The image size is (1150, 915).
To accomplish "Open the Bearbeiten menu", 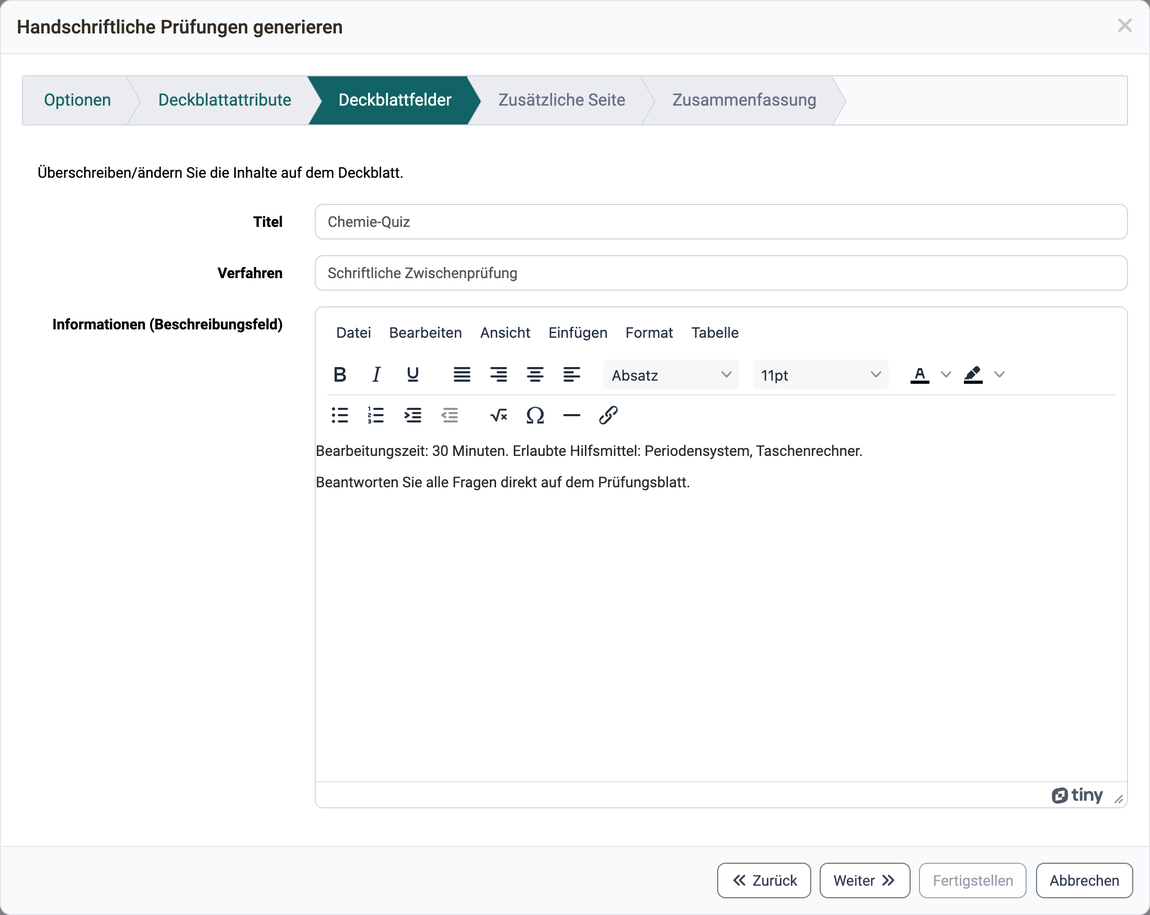I will point(425,333).
